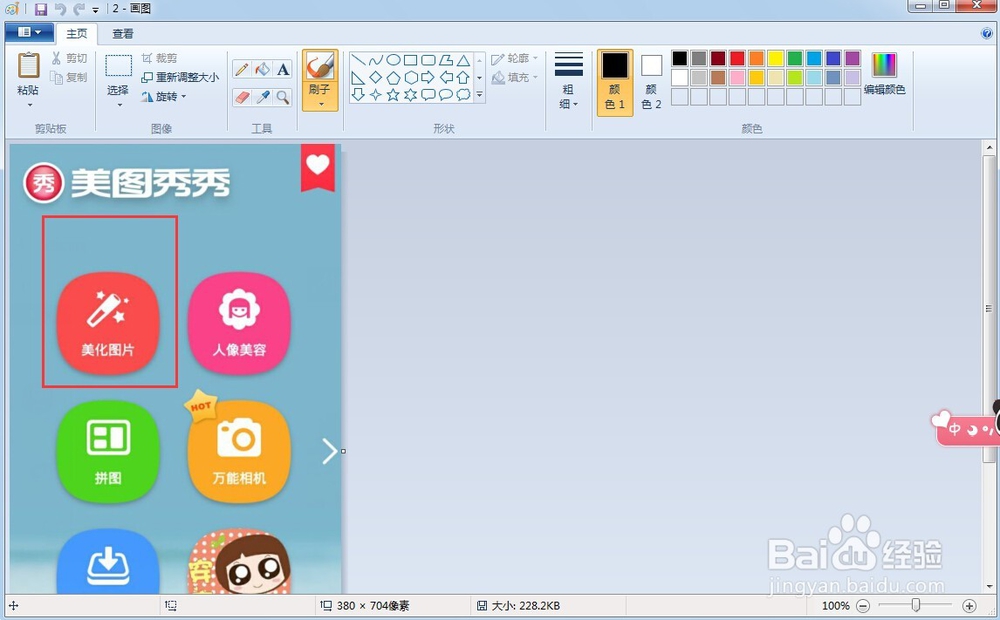This screenshot has height=620, width=1000.
Task: Select the Magnifier tool
Action: tap(283, 97)
